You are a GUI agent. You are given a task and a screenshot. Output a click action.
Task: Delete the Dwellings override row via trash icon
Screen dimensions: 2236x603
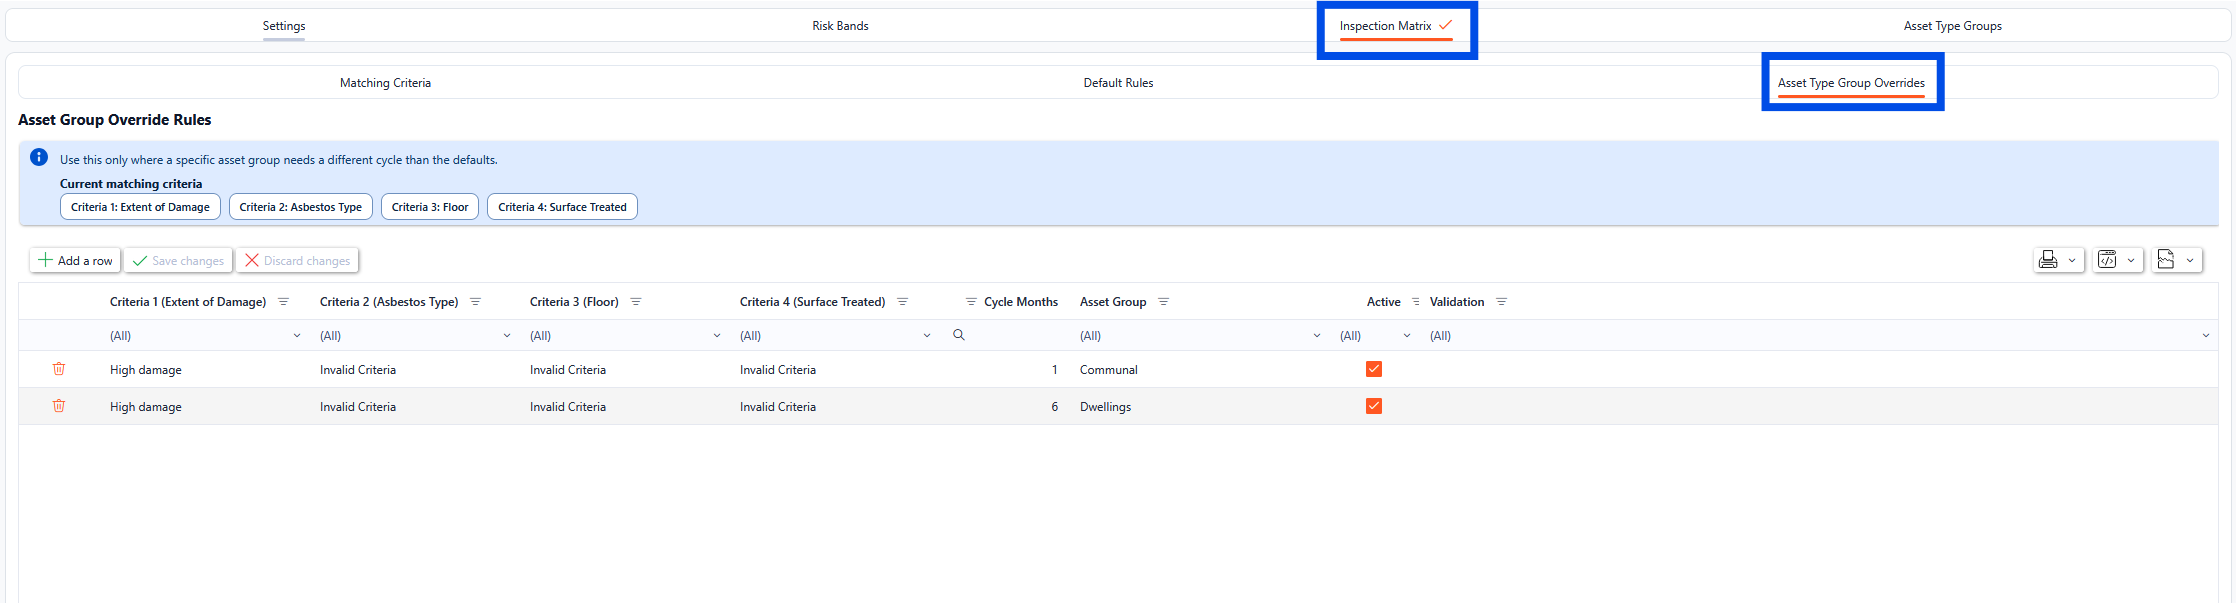[x=59, y=406]
